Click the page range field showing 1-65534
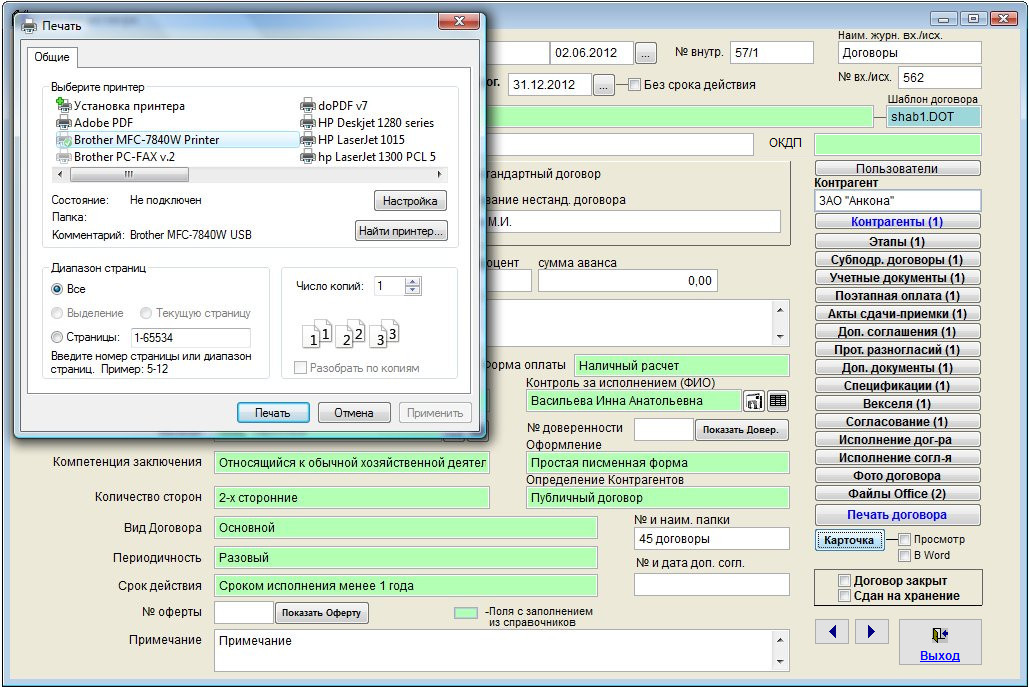 click(190, 338)
